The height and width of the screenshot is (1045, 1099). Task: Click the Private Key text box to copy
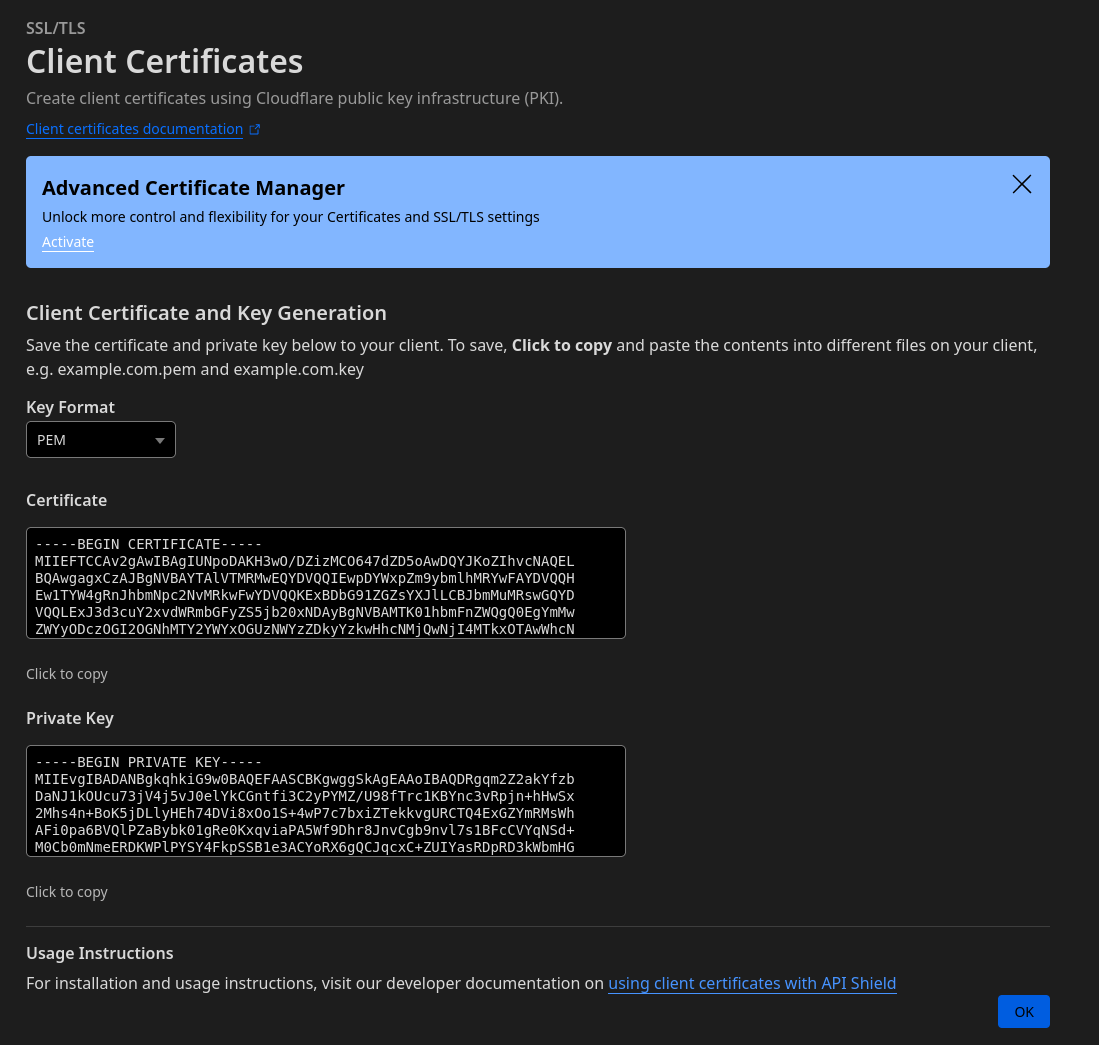click(326, 801)
